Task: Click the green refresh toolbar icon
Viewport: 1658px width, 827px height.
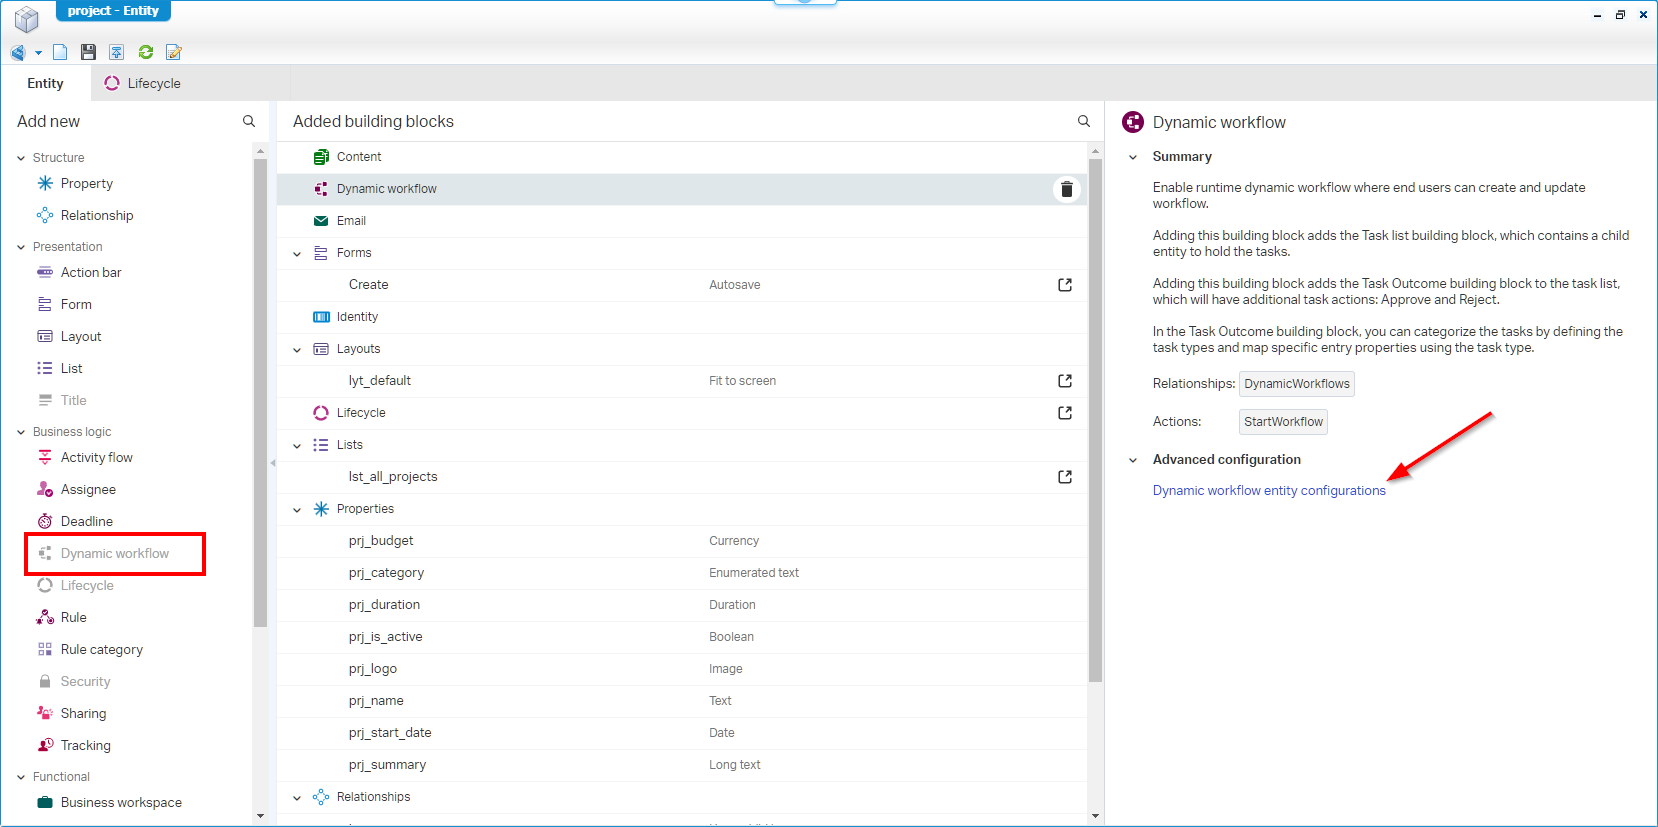Action: pos(146,52)
